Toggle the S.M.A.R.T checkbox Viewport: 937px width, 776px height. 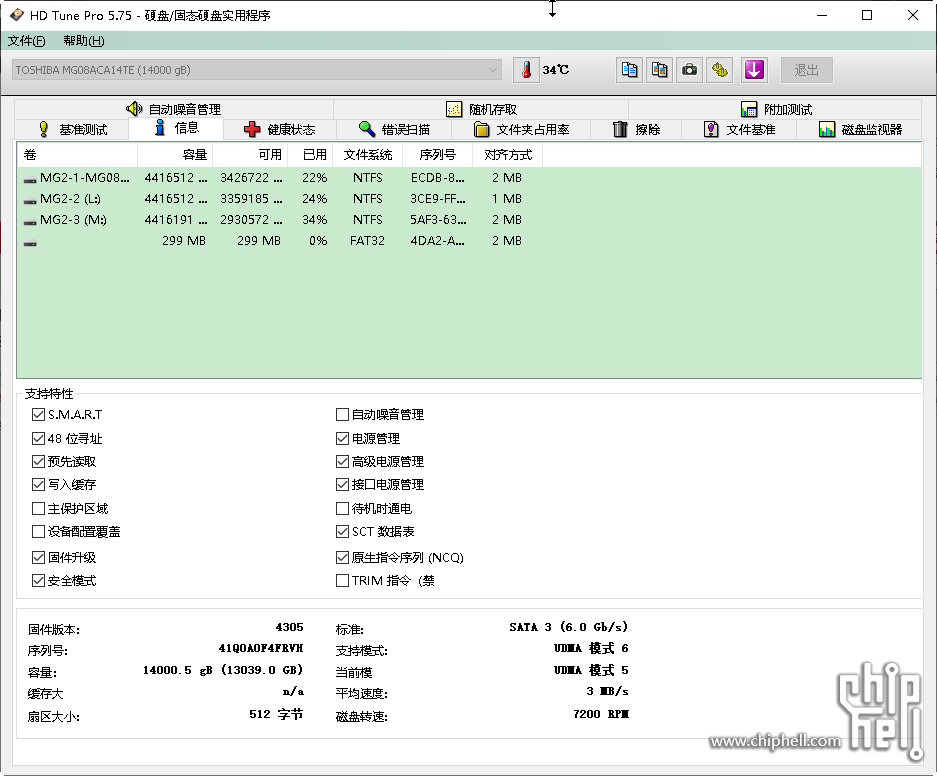(38, 414)
